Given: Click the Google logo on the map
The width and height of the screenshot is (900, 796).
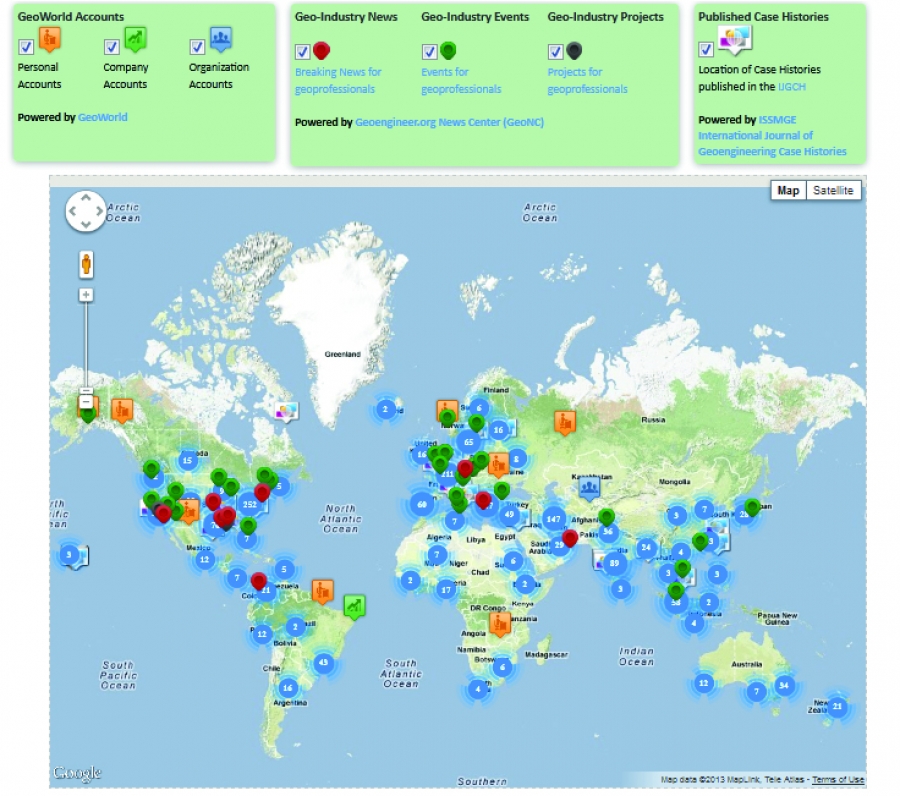Looking at the screenshot, I should [x=78, y=770].
